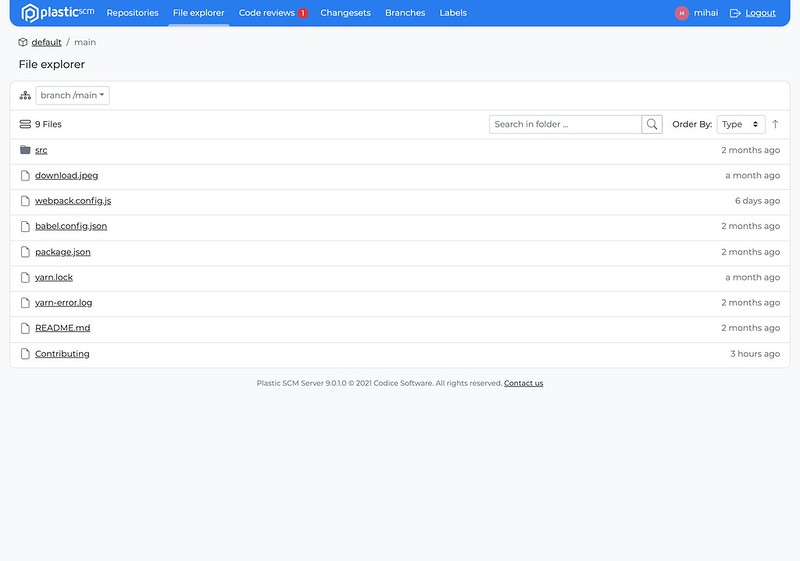
Task: Click the 9 Files list icon
Action: tap(25, 124)
